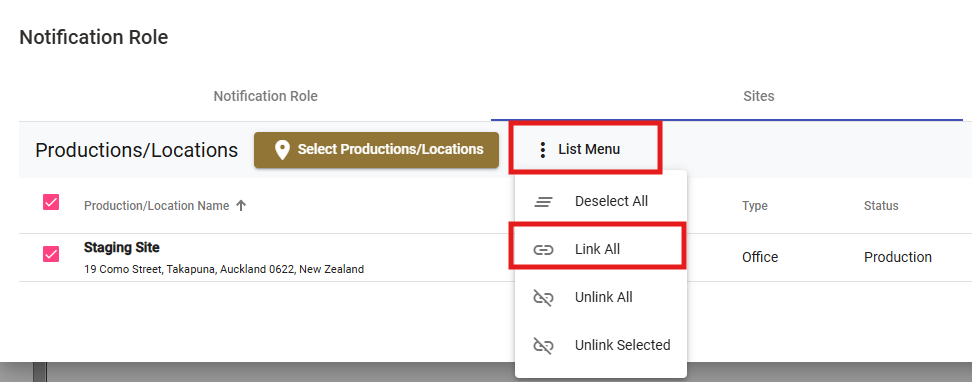Switch to the Sites tab
Viewport: 972px width, 382px height.
[x=759, y=97]
